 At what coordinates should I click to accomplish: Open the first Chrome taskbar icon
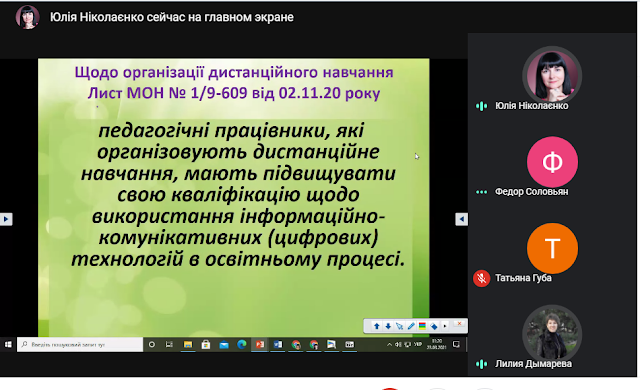tap(296, 345)
